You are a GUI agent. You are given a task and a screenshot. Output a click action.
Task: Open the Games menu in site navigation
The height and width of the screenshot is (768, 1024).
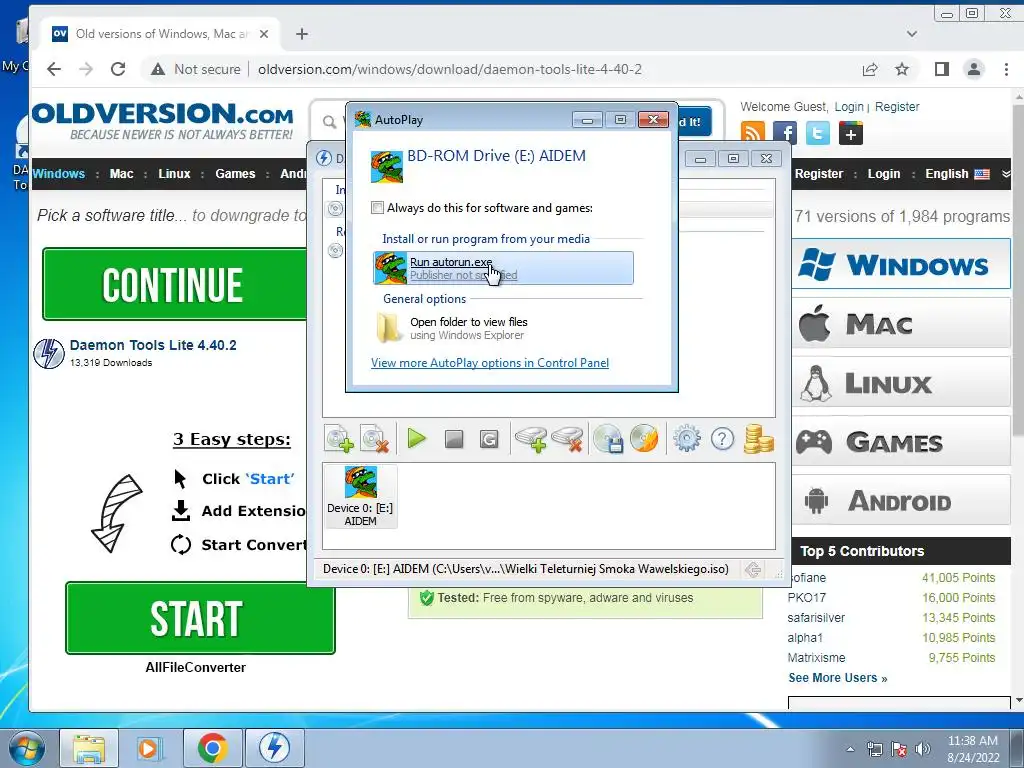(235, 174)
